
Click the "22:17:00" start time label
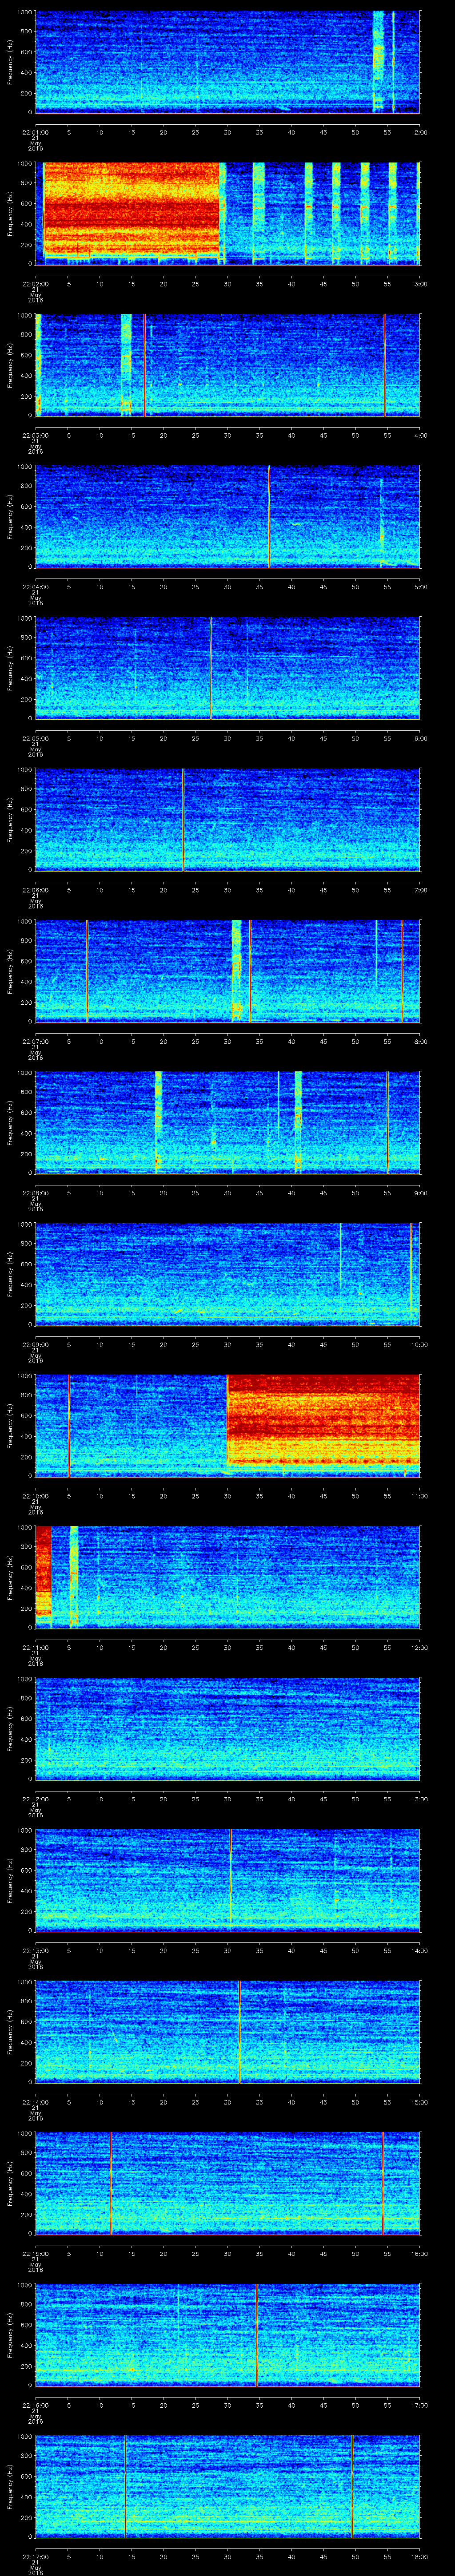[x=36, y=2556]
